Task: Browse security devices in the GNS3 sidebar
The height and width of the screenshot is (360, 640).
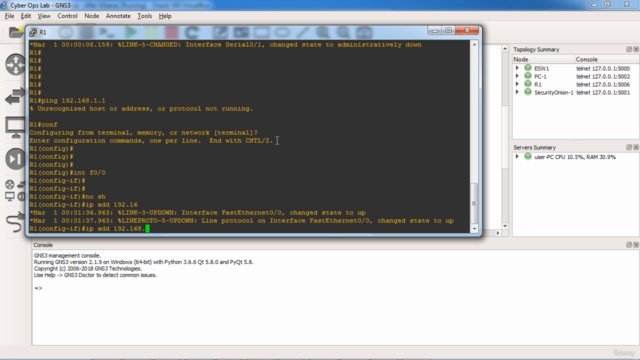Action: [16, 159]
